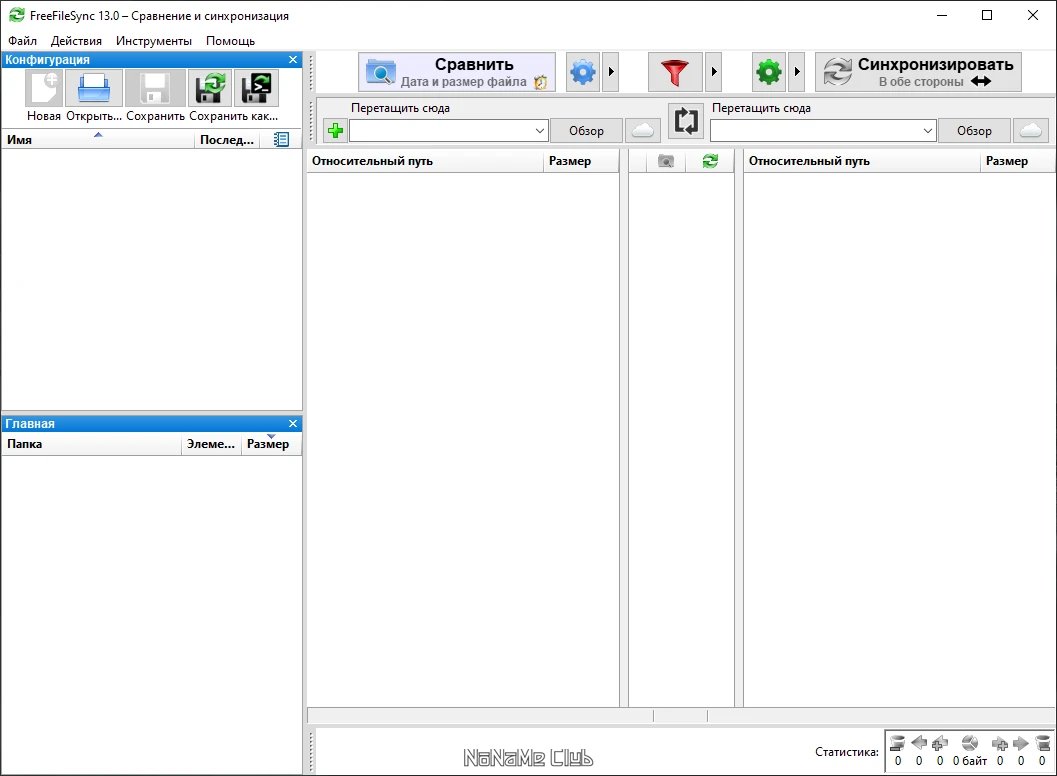Expand comparison variant arrow next to gear
The image size is (1057, 776).
click(611, 71)
